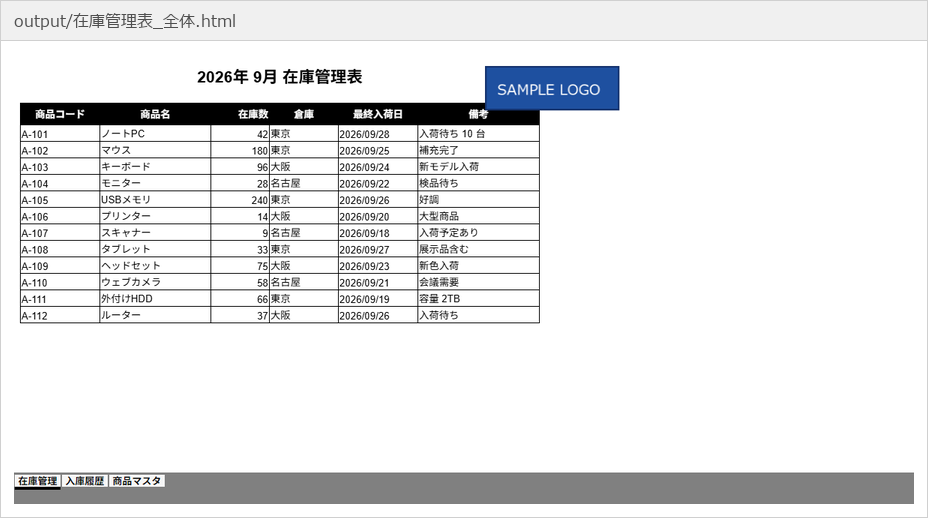
Task: Click the note 展示品含む
Action: point(478,250)
